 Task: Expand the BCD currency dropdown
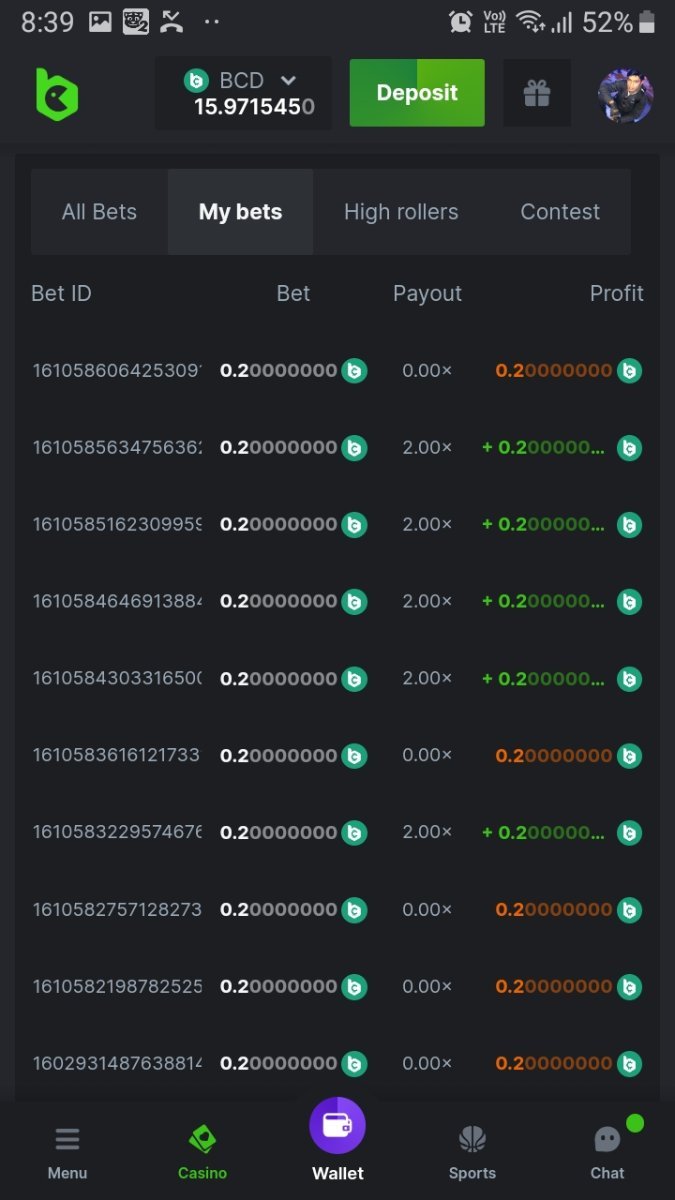(x=288, y=80)
